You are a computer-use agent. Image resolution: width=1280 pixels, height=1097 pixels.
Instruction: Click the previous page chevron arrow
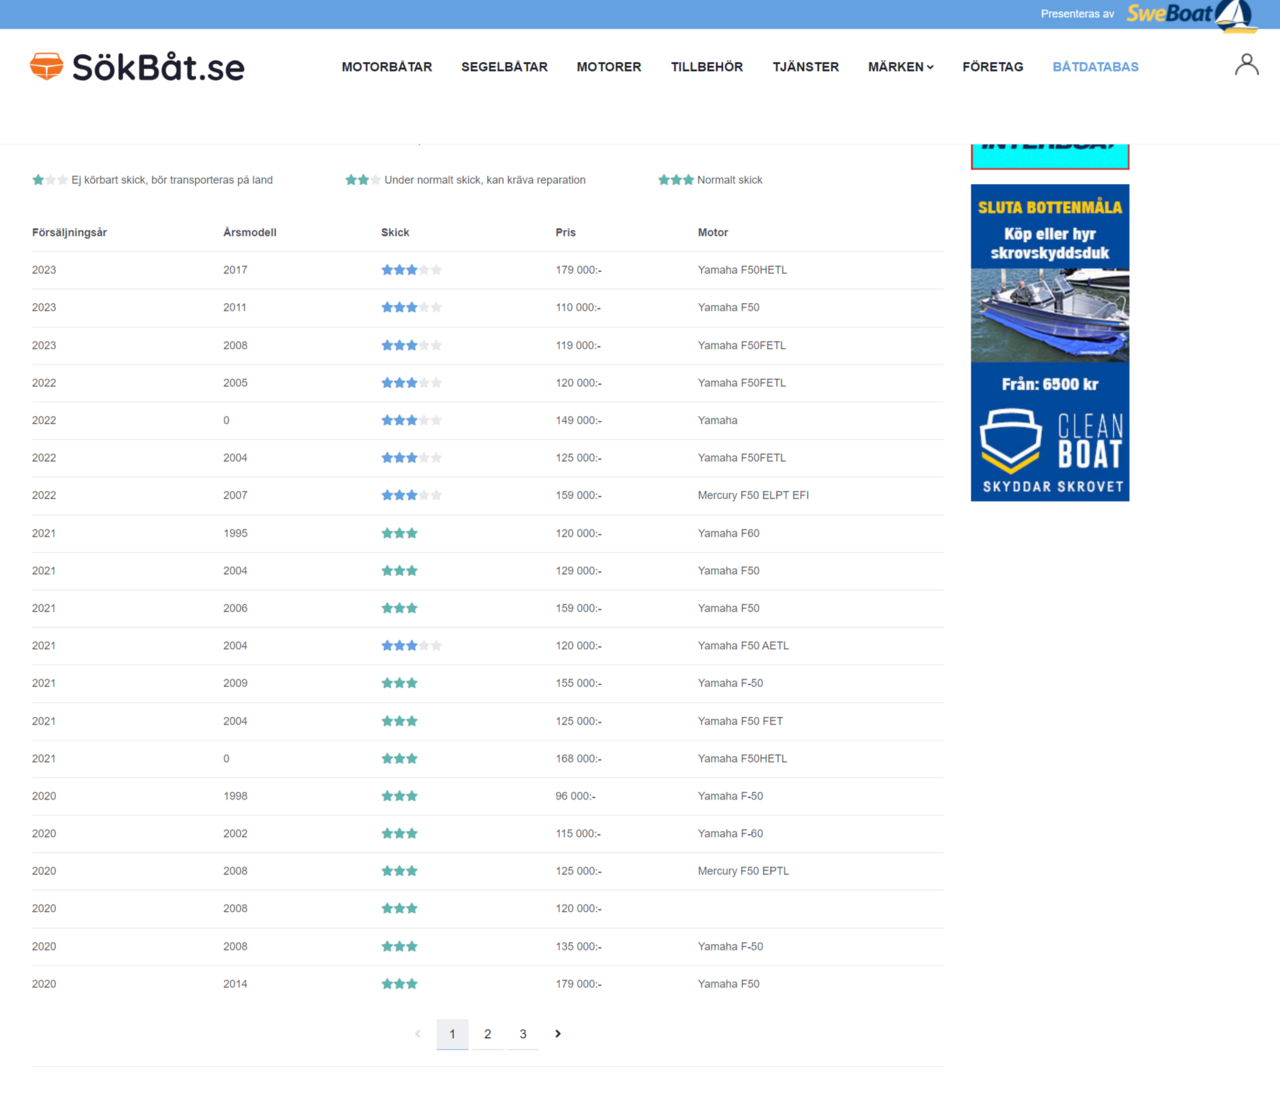[417, 1034]
